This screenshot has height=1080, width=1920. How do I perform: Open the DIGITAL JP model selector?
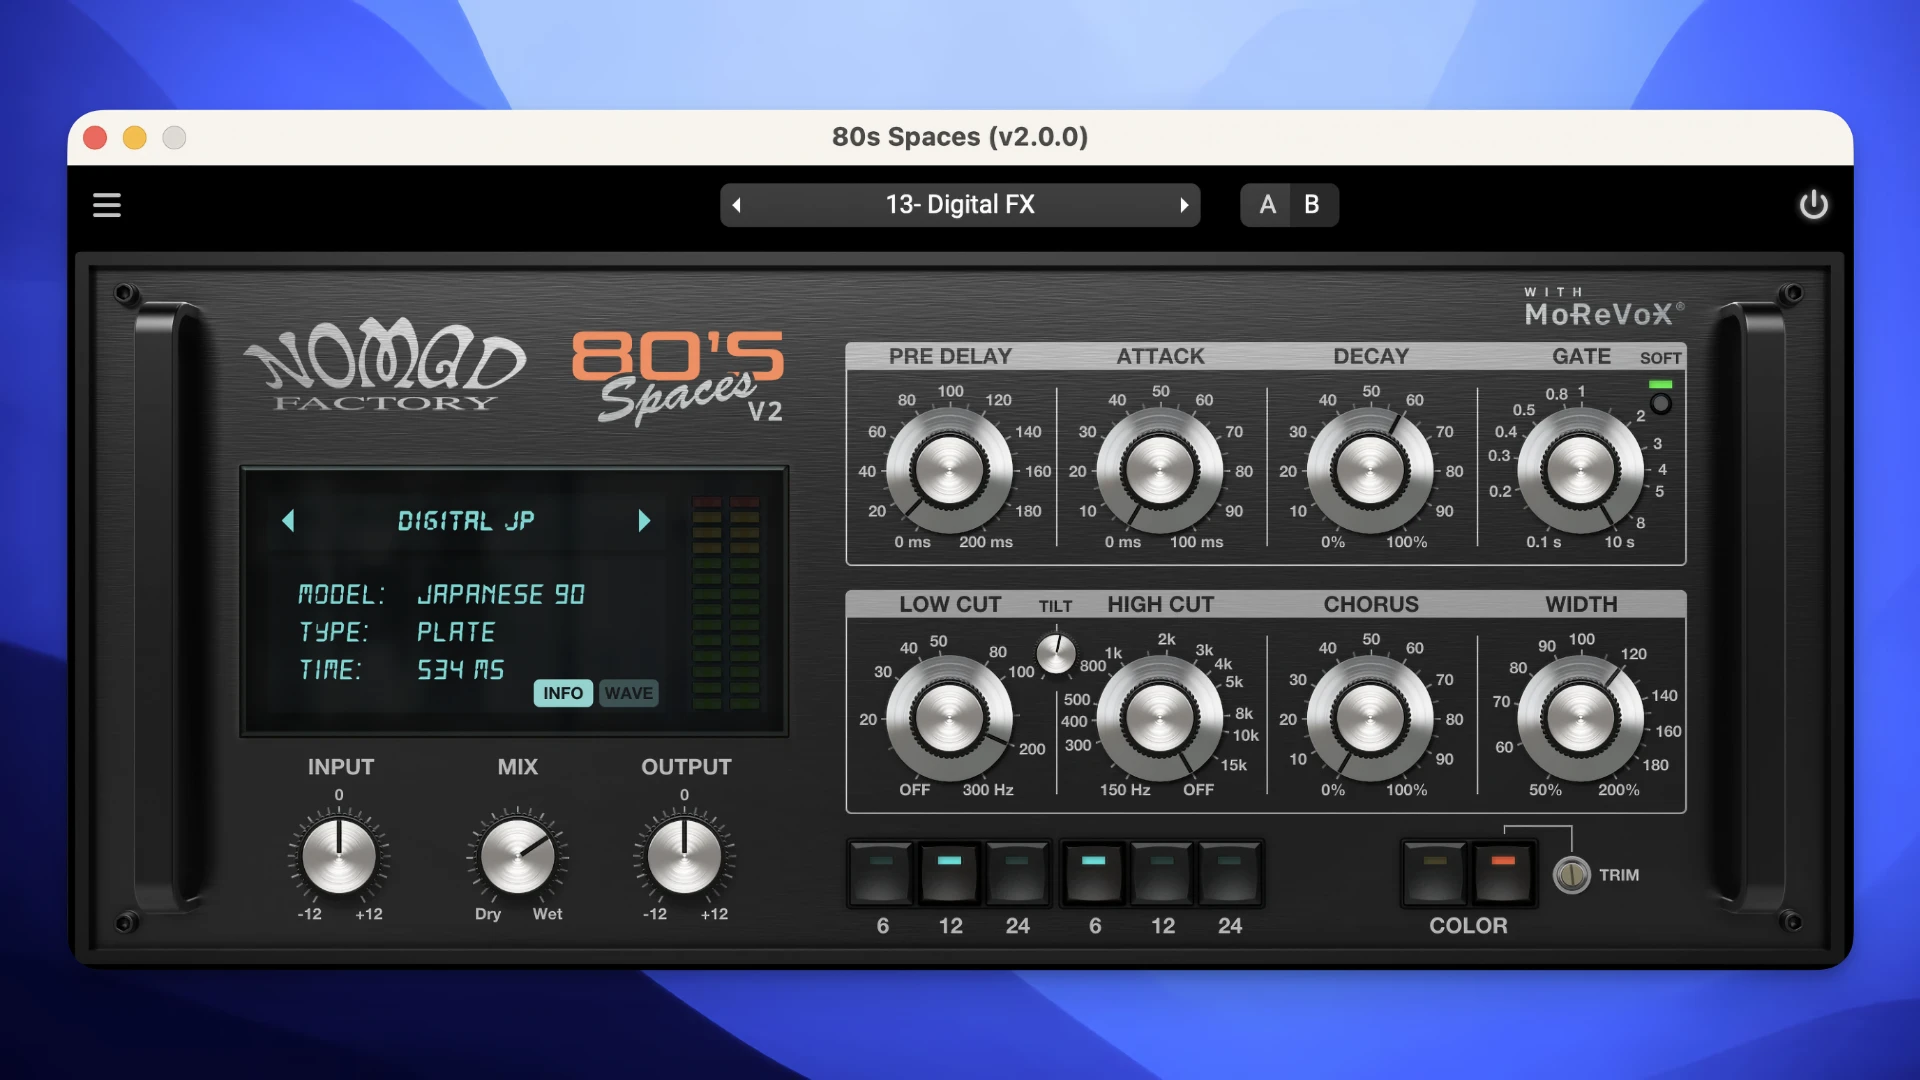click(466, 520)
